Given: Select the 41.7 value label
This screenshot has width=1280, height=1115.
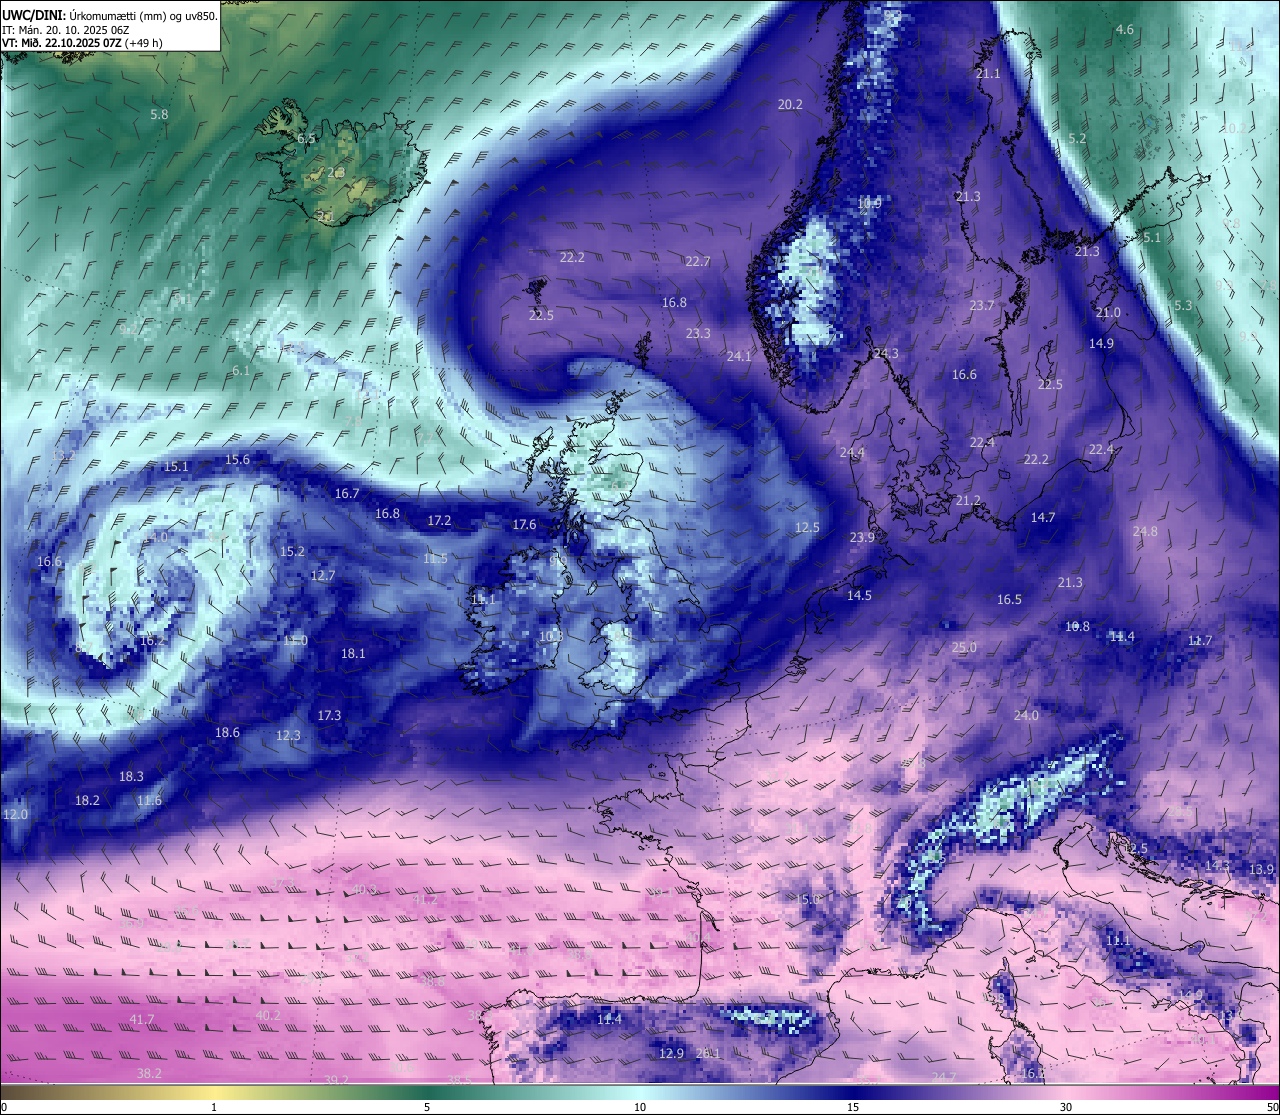Looking at the screenshot, I should click(x=142, y=1020).
